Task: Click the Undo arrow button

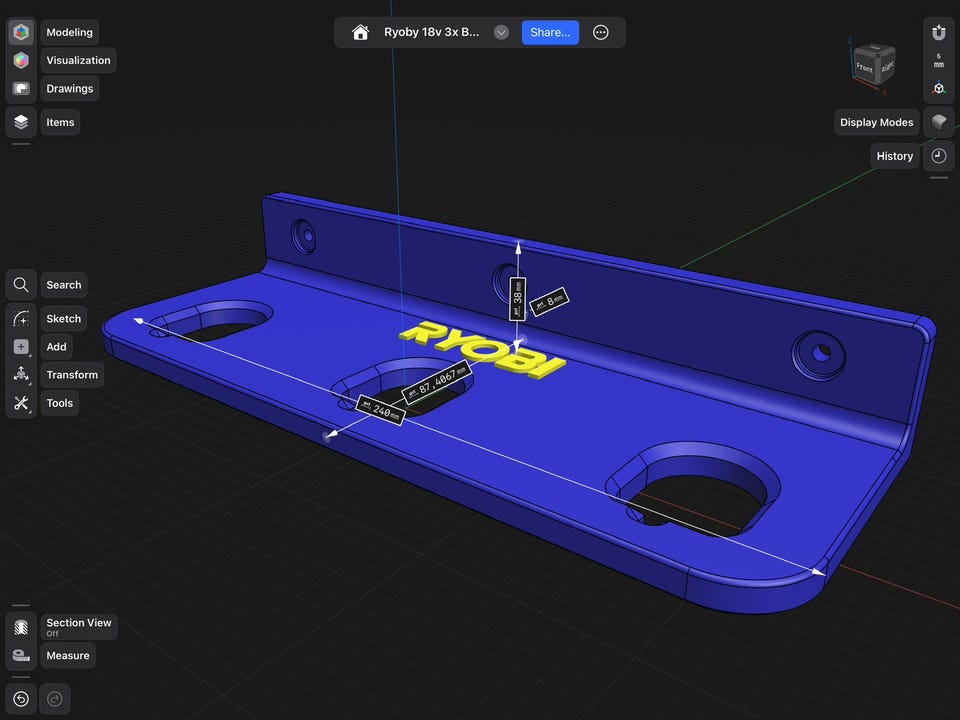Action: (21, 699)
